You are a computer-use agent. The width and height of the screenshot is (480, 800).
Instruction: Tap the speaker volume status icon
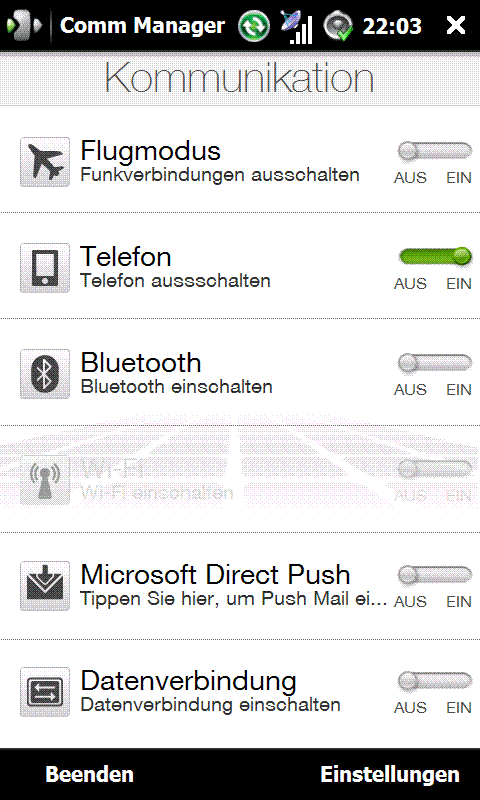pyautogui.click(x=338, y=26)
